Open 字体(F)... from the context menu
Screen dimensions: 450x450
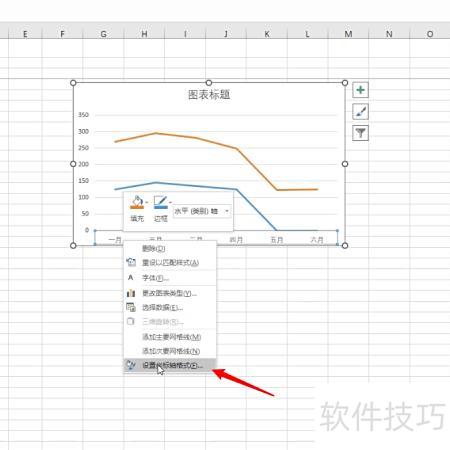[170, 278]
